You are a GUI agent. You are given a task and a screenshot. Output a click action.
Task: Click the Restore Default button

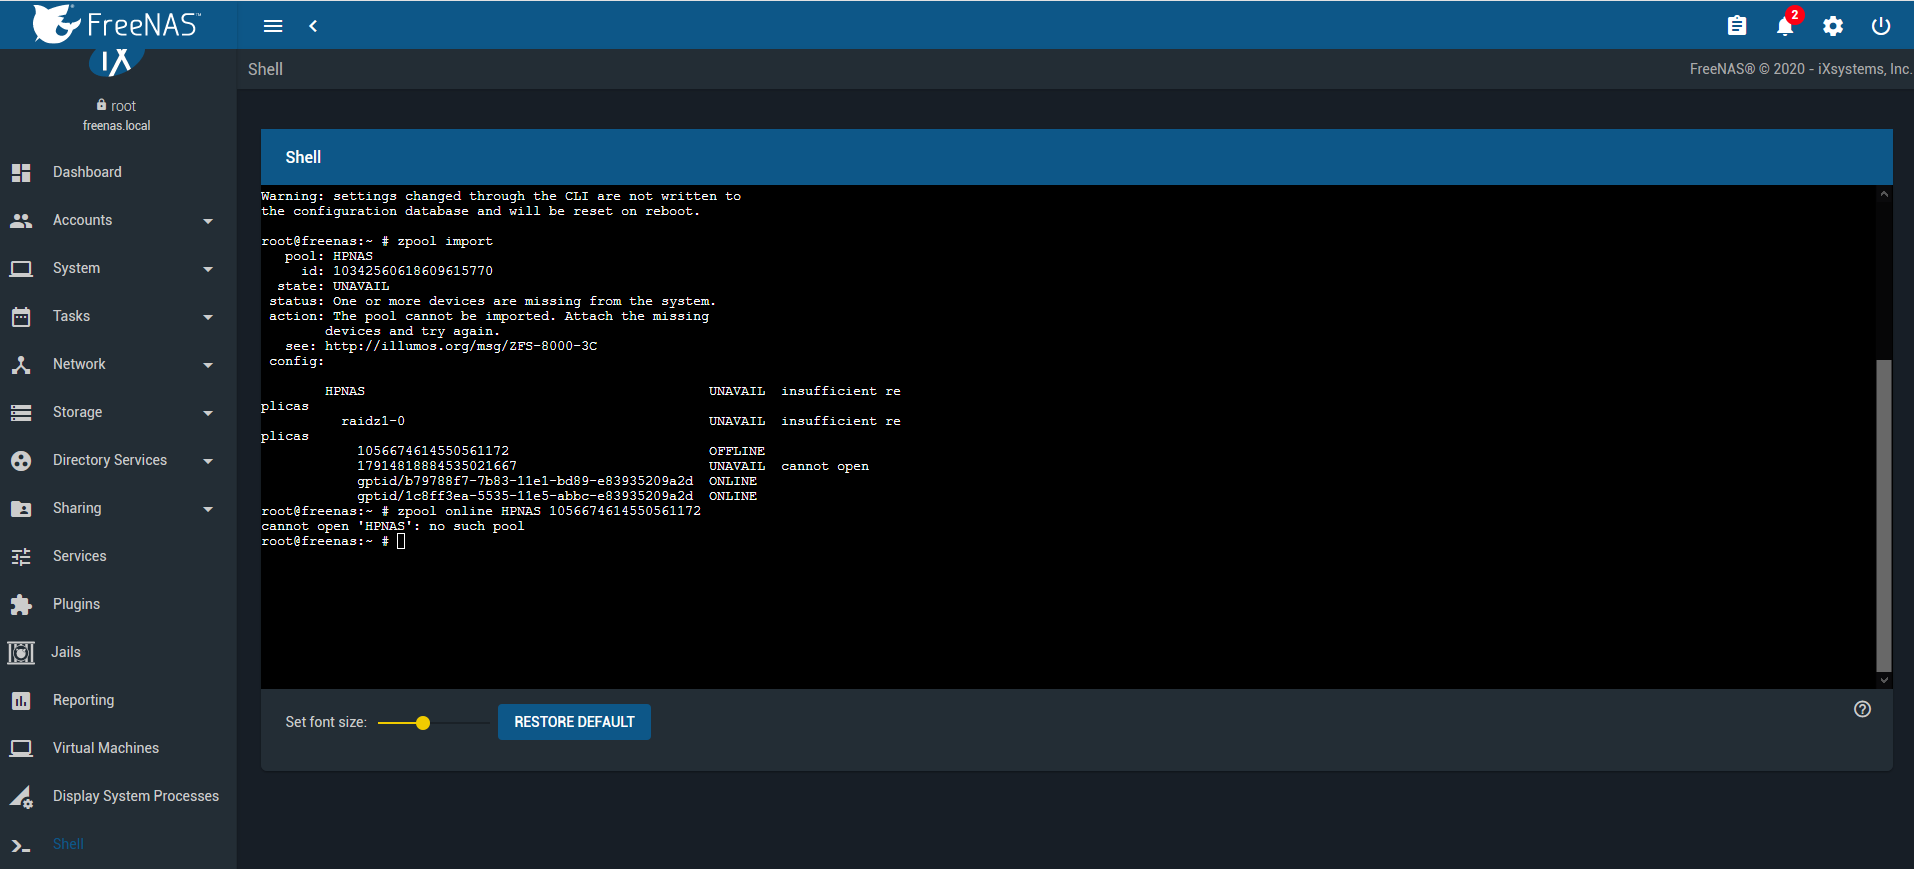[574, 722]
